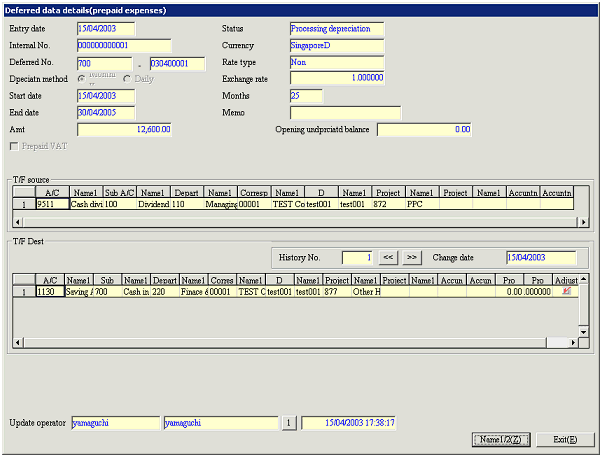Click the Deferred No. field showing 030400001
603x457 pixels.
[177, 63]
